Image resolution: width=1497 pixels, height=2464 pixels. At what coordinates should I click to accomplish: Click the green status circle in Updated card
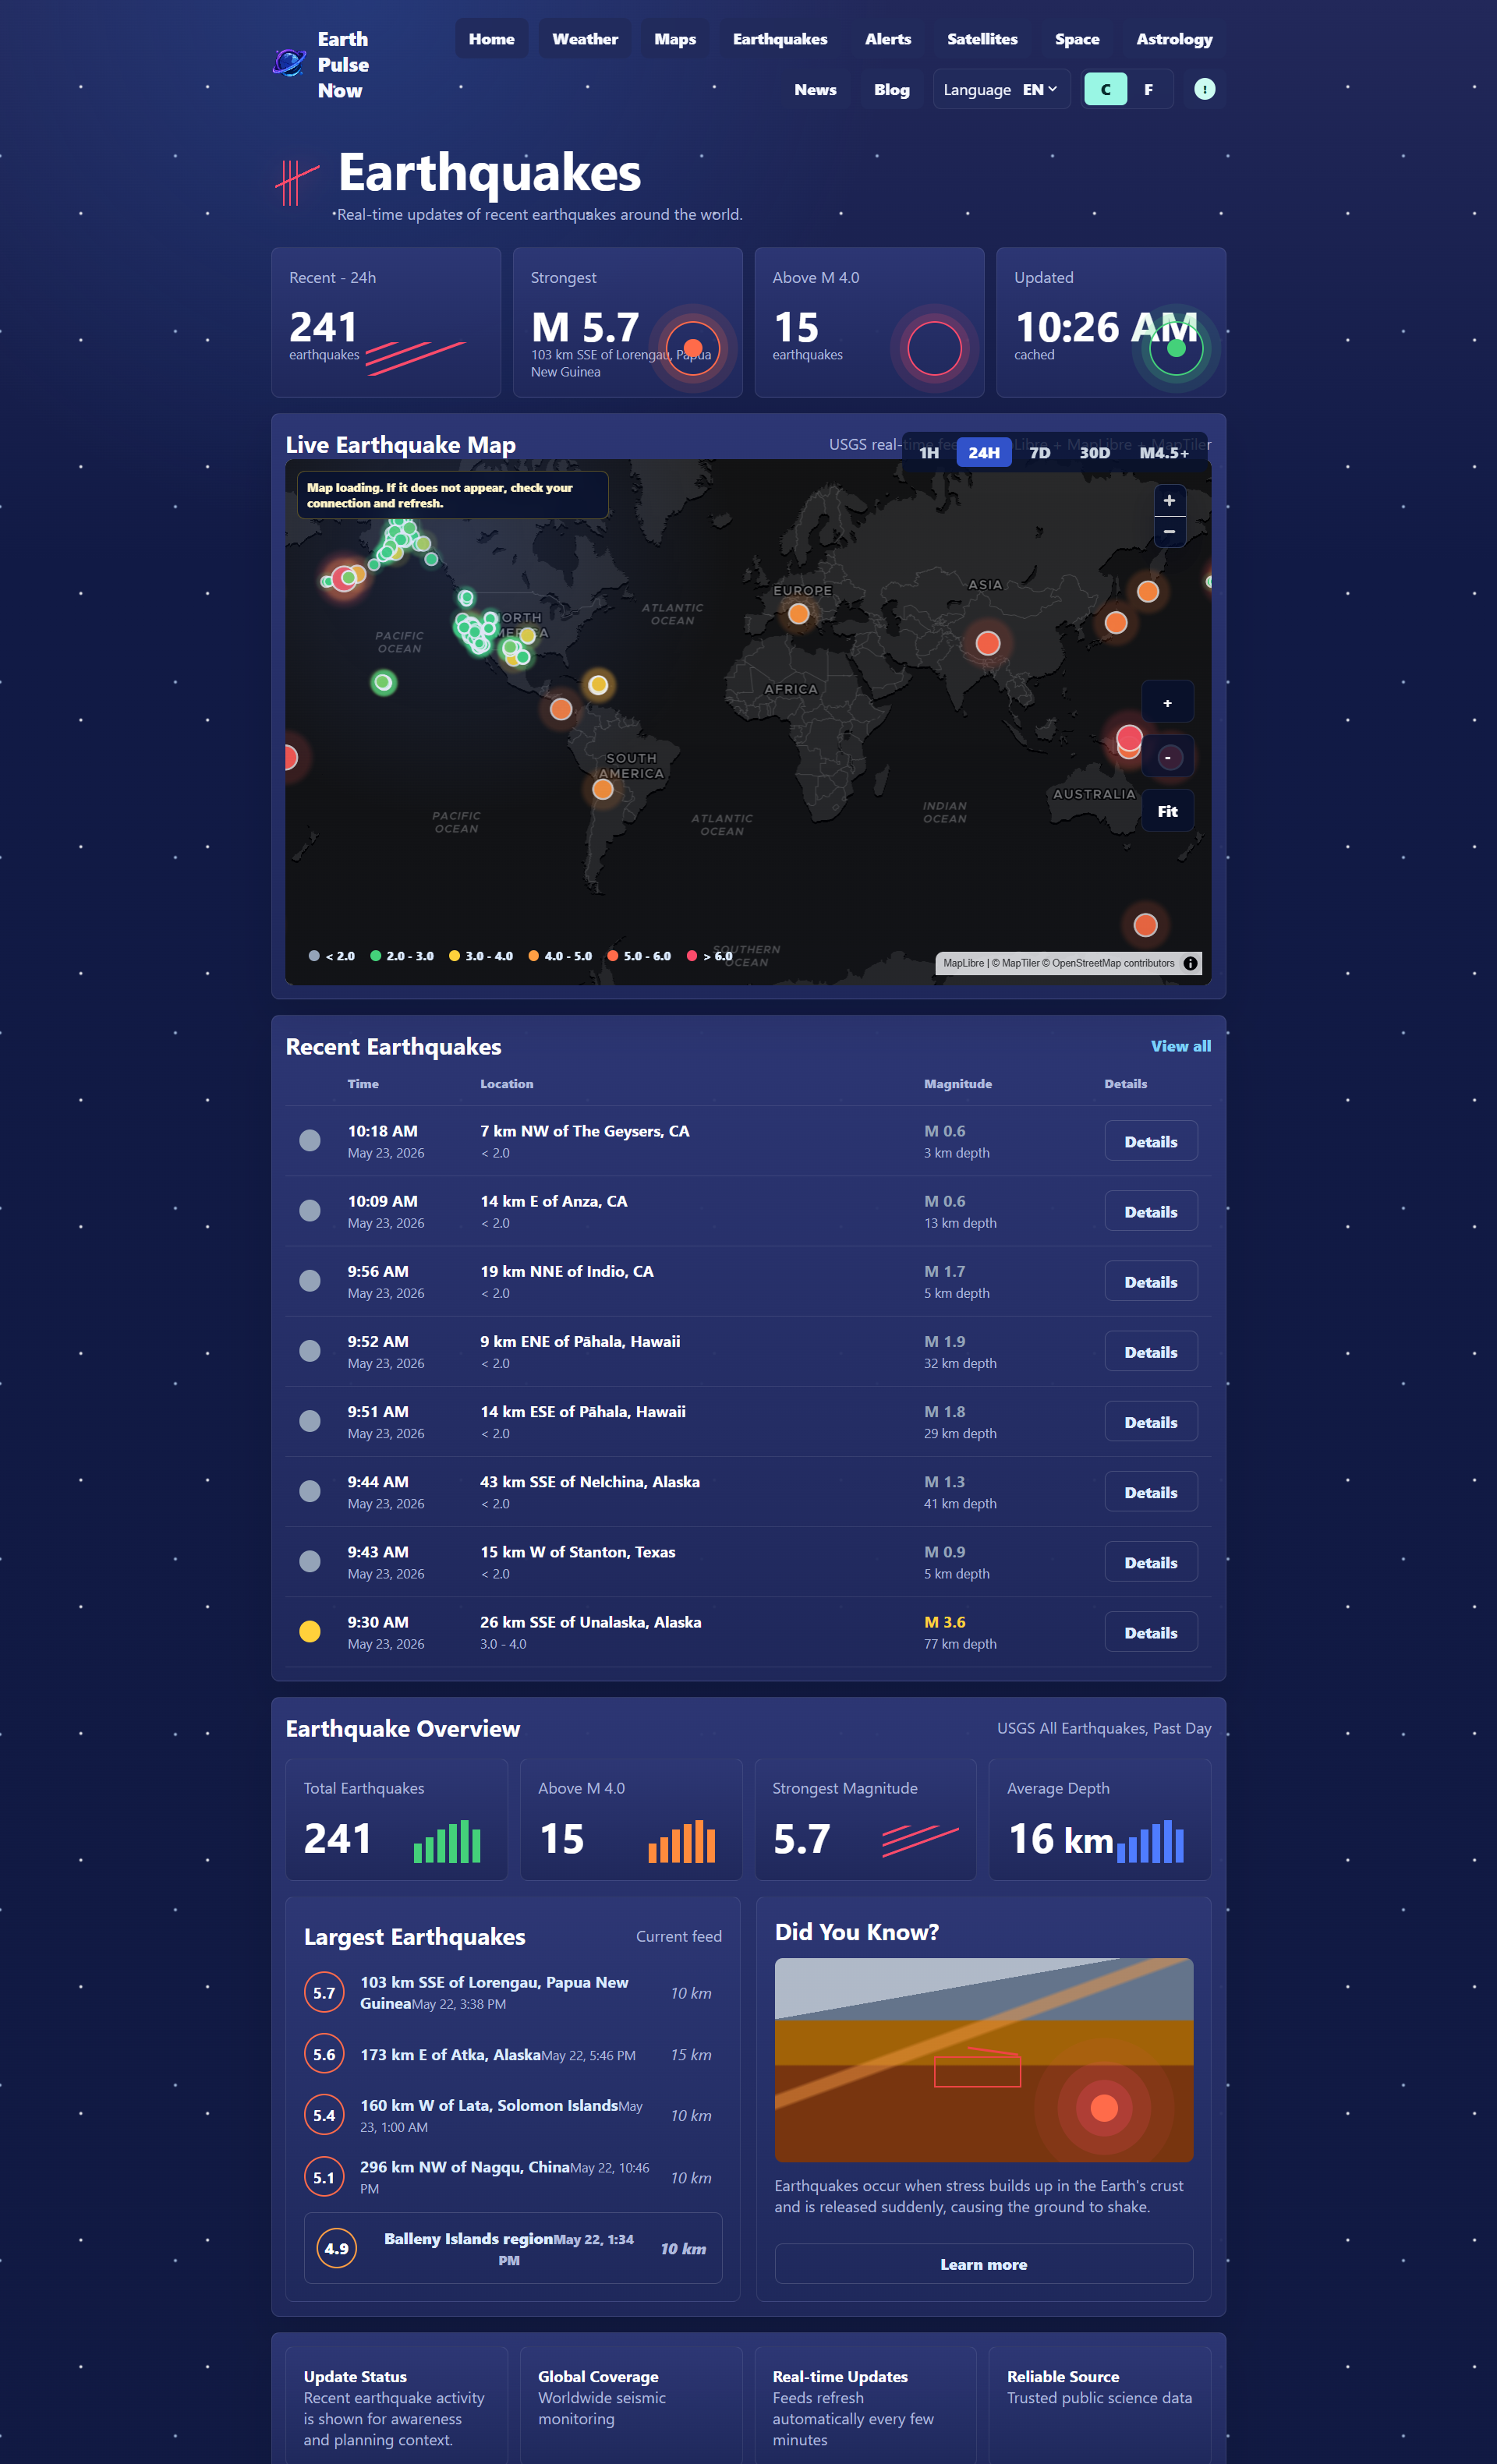1176,348
